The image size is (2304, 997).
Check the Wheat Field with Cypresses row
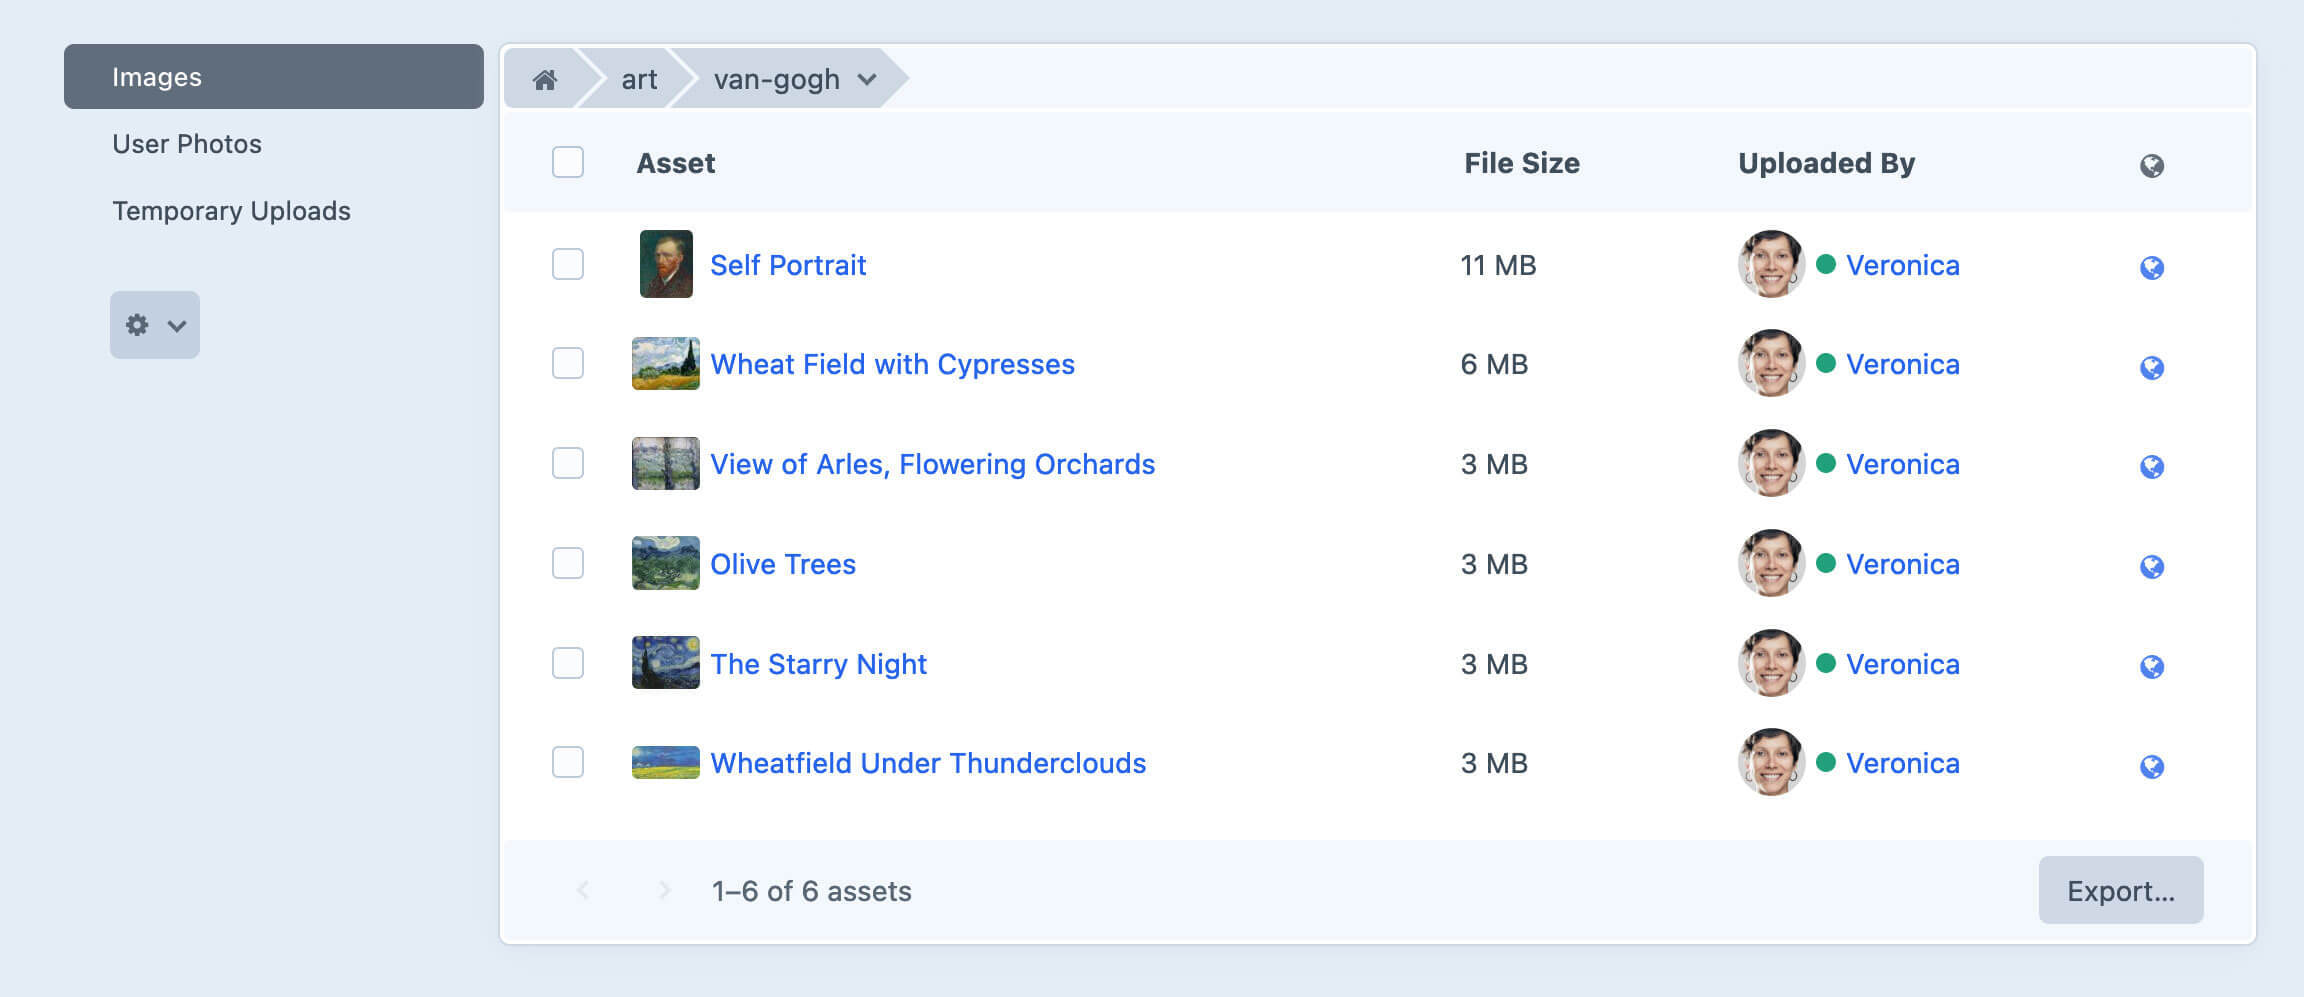tap(568, 363)
